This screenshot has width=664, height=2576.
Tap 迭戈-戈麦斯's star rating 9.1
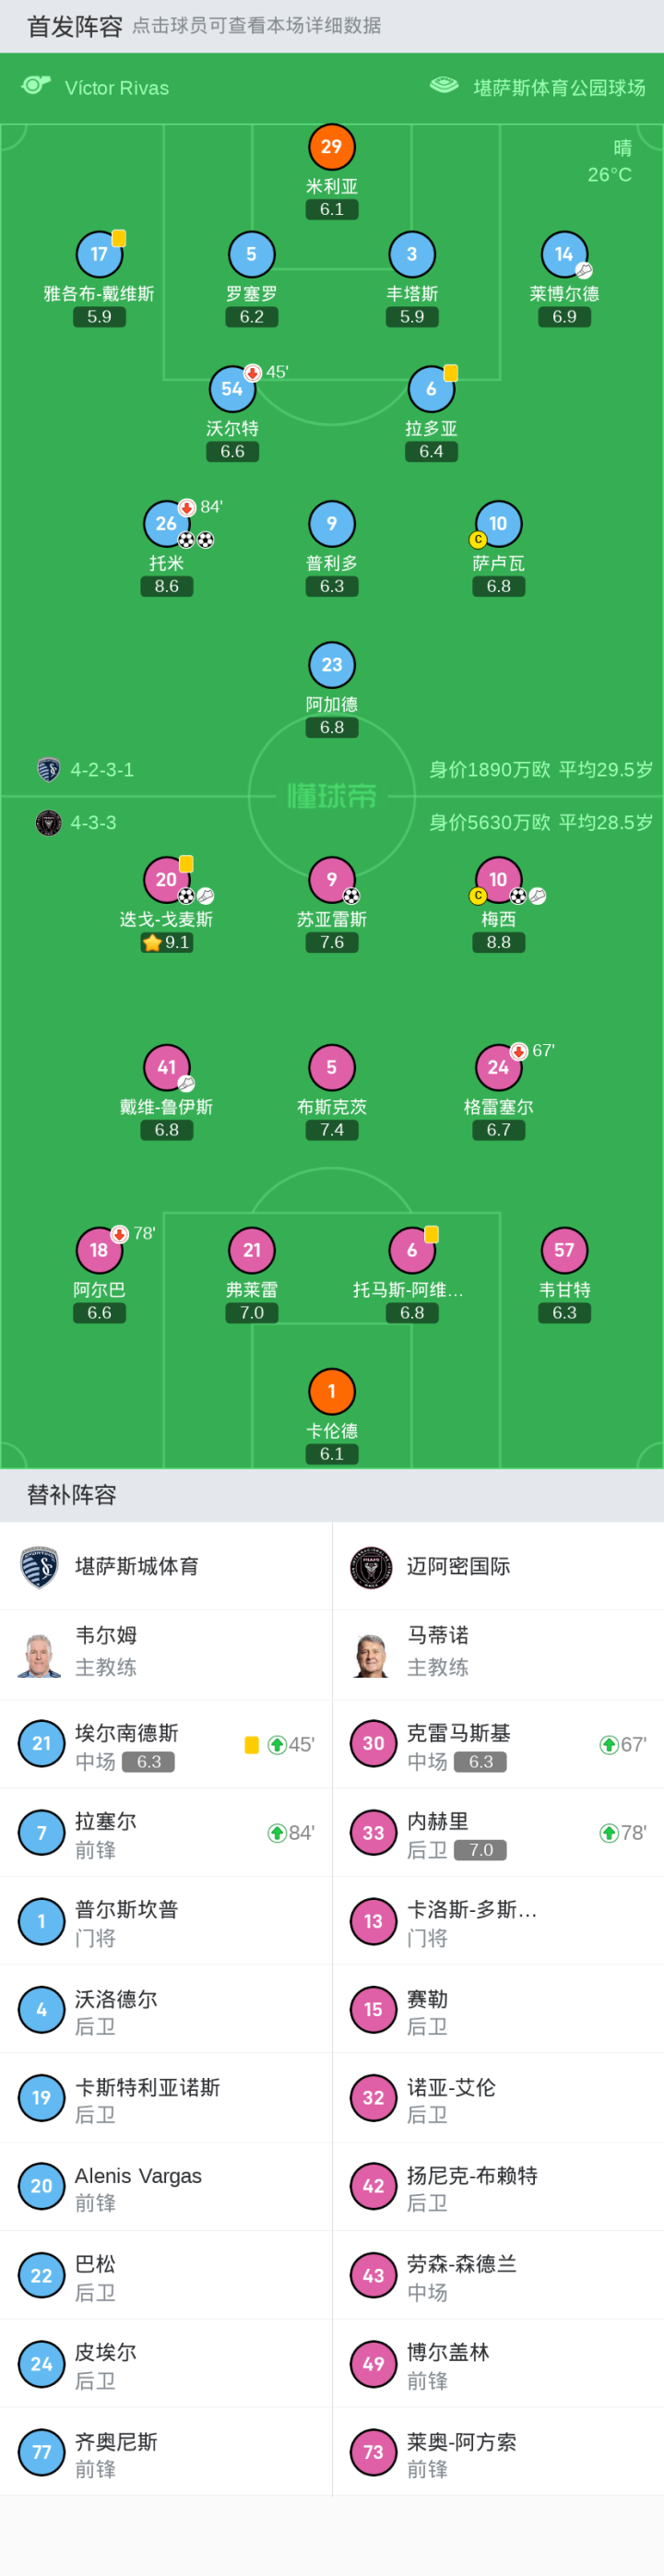click(x=166, y=942)
